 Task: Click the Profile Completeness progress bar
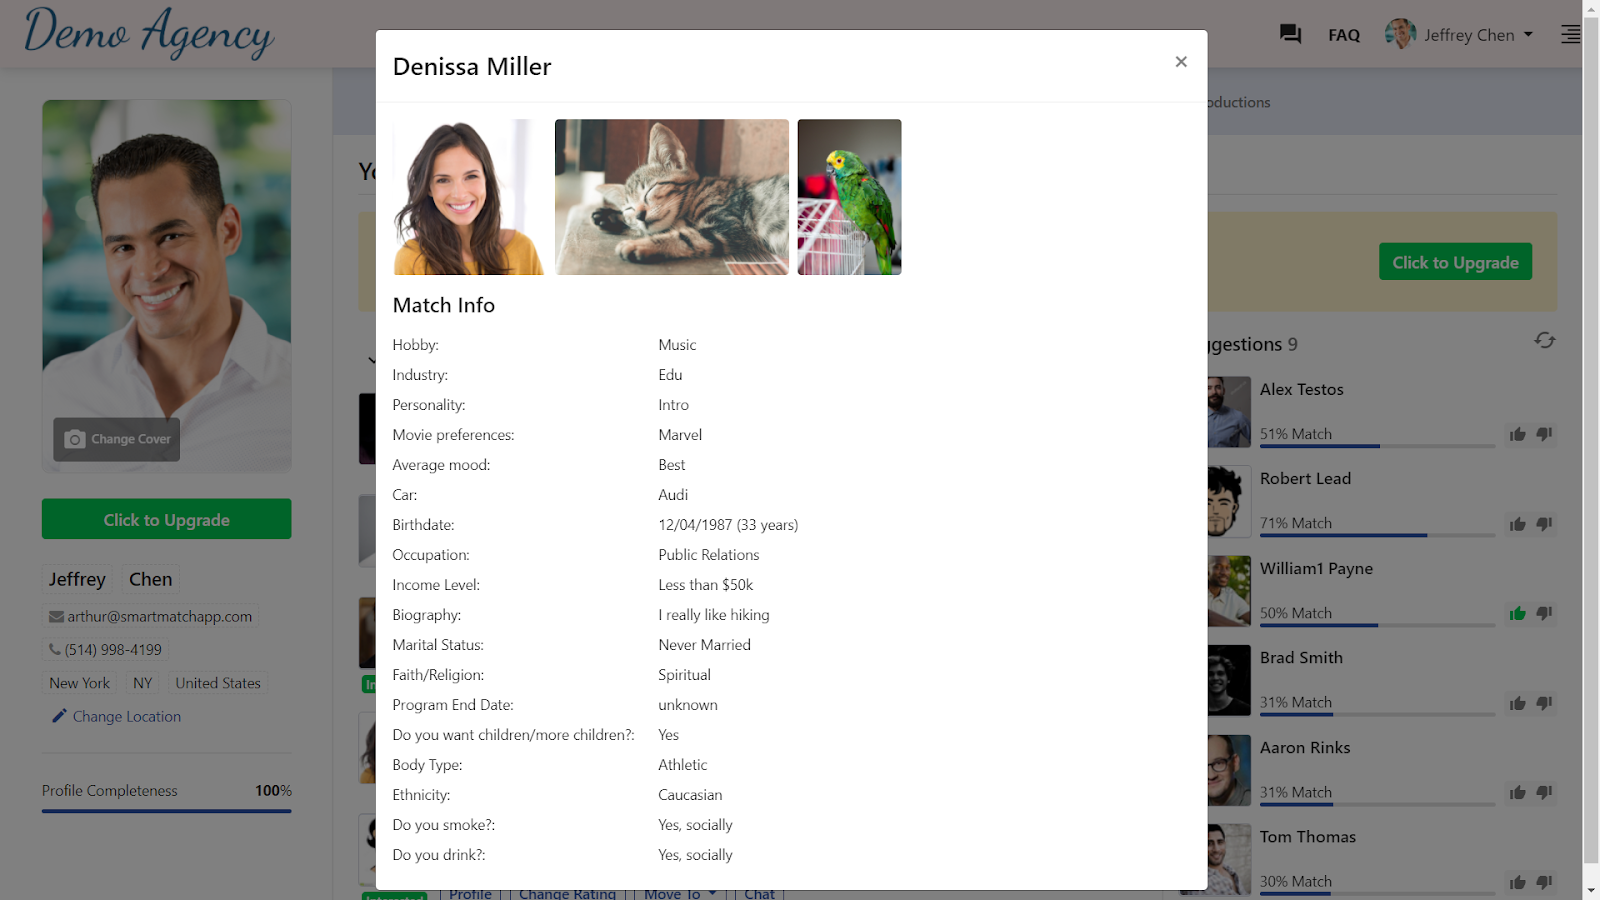(166, 811)
